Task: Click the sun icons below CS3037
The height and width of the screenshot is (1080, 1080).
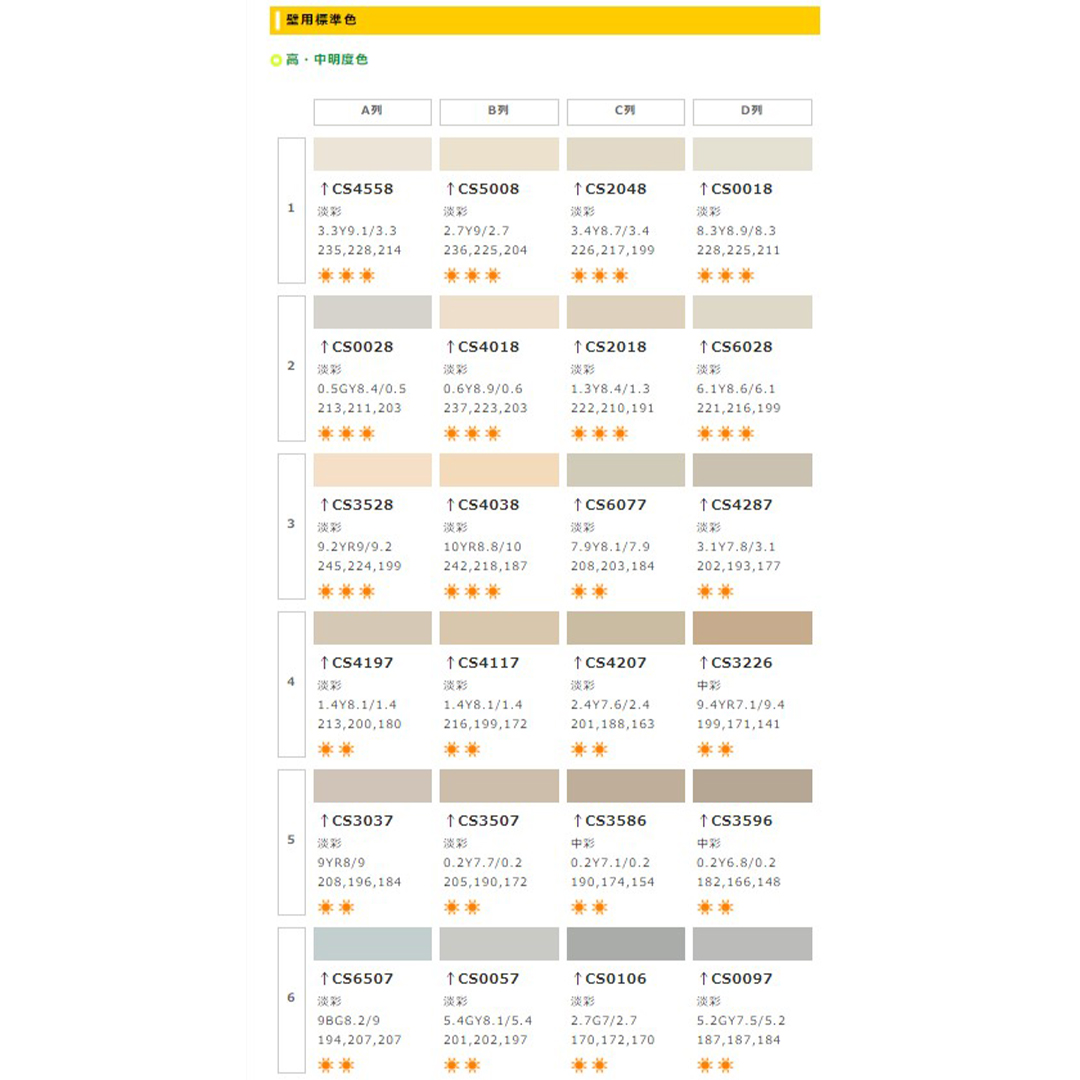Action: pos(335,907)
